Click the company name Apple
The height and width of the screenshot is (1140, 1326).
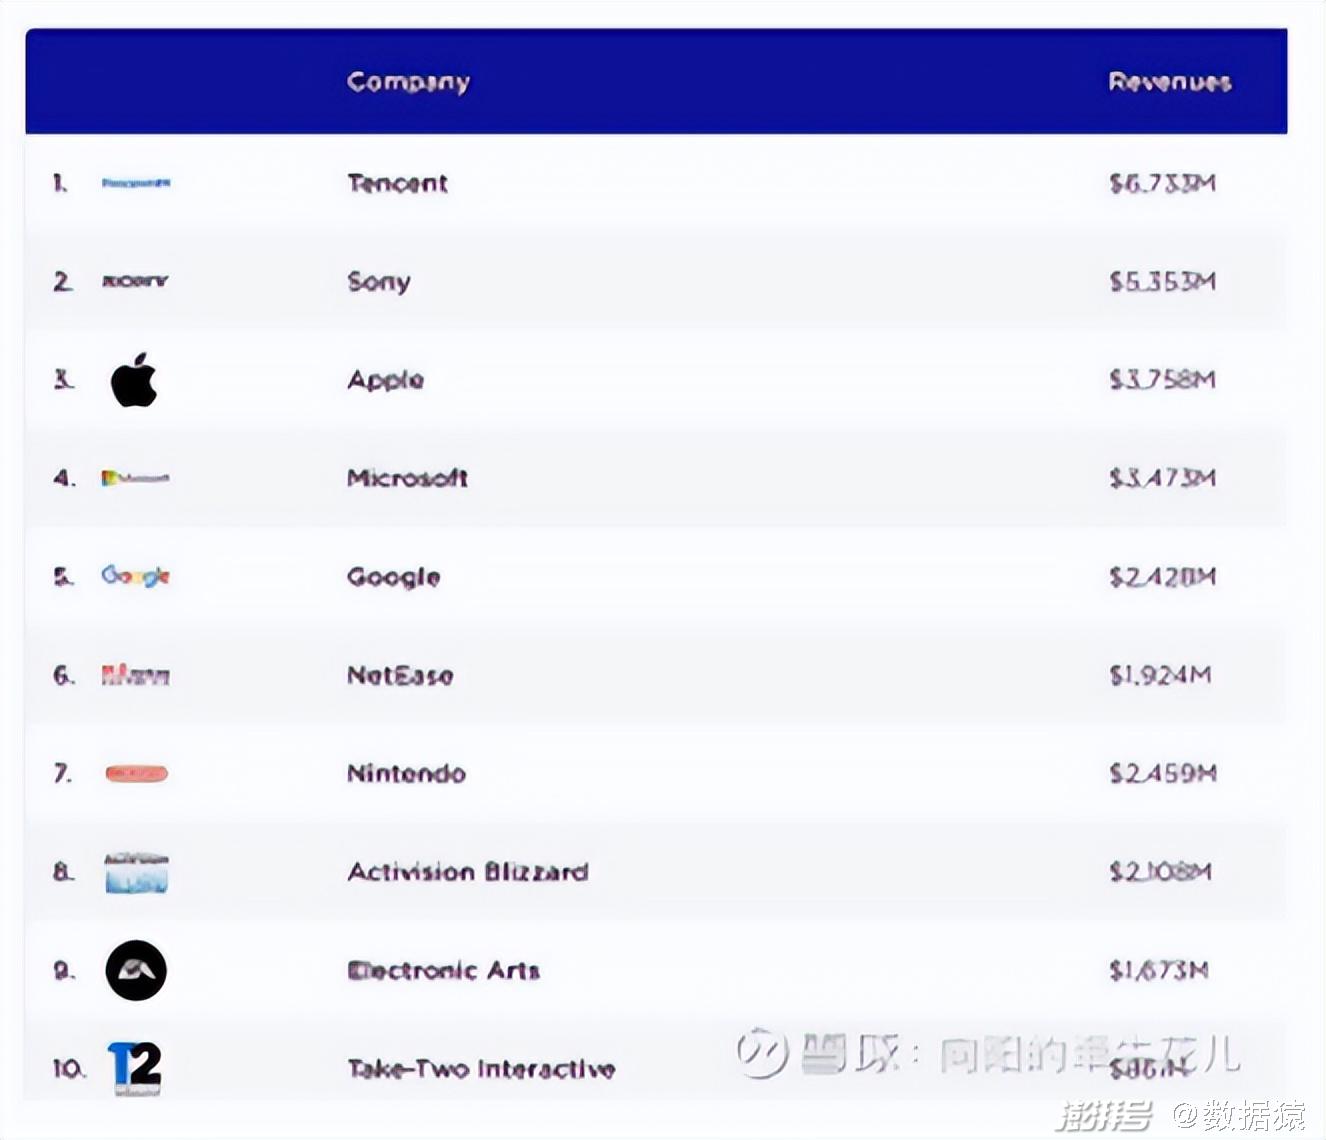[386, 380]
